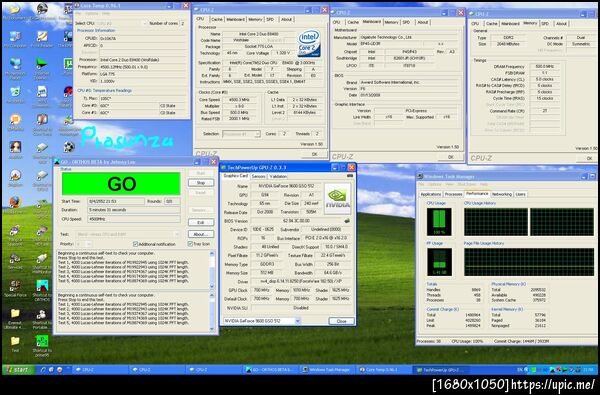
Task: Open the SPD tab in CPU-Z mainboard window
Action: [406, 22]
